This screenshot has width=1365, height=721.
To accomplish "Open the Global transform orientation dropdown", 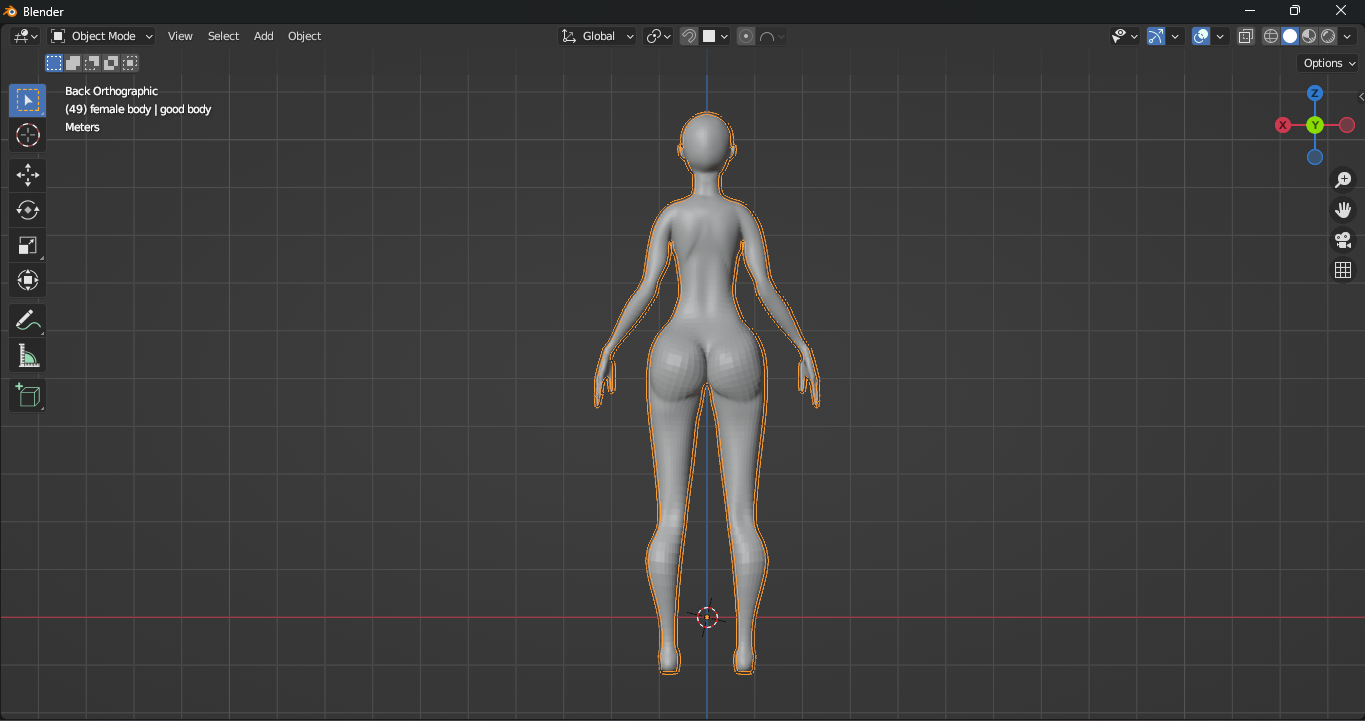I will coord(597,36).
